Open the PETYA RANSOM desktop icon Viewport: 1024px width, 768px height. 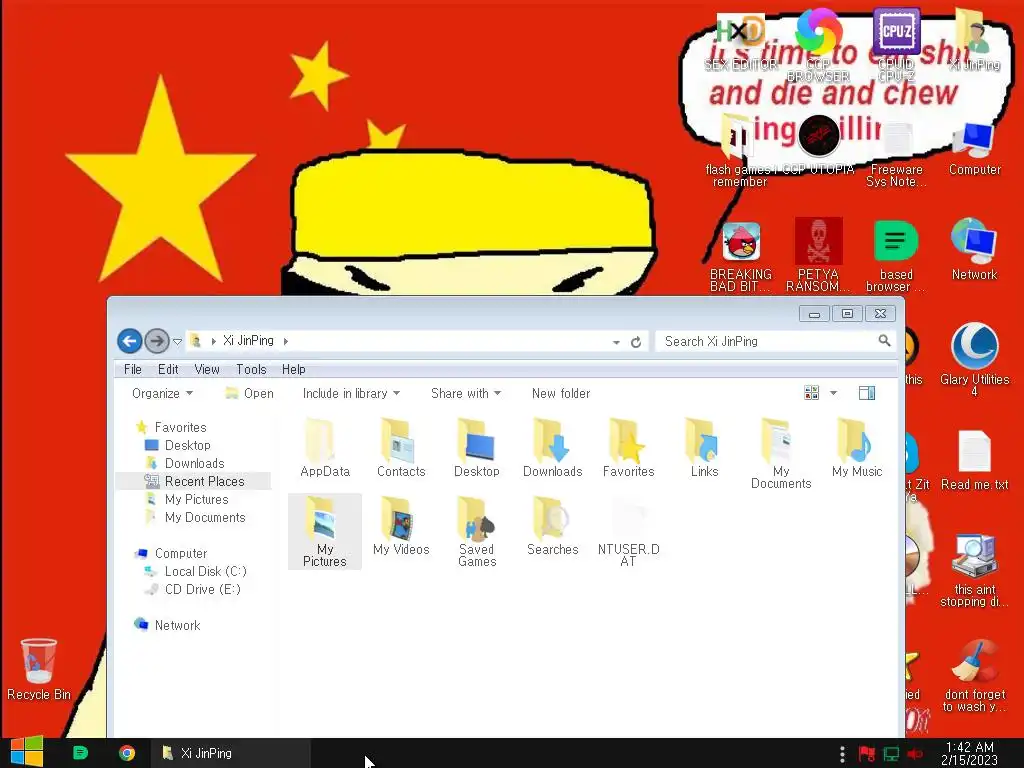click(818, 255)
